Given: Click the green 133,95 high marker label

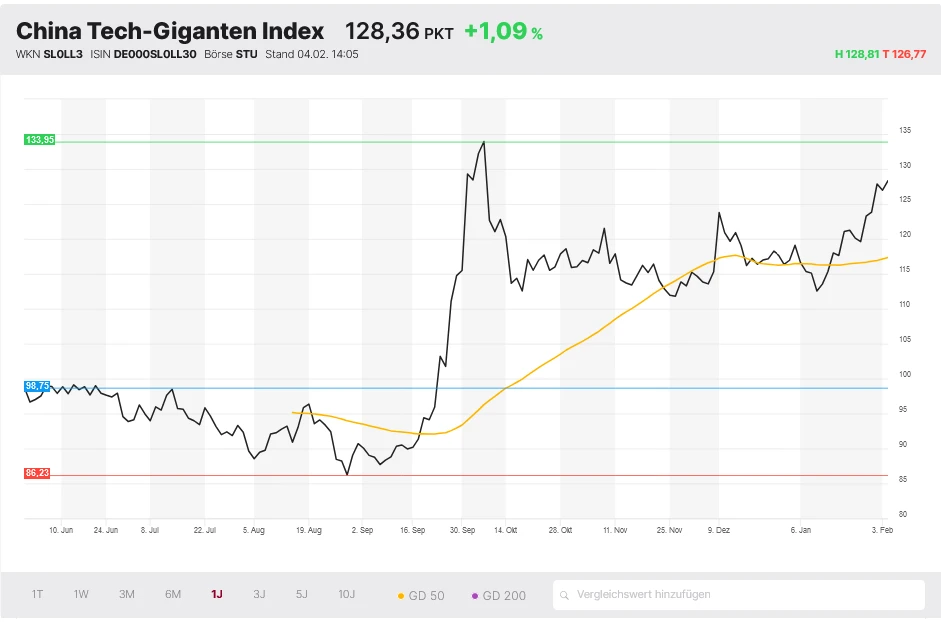Looking at the screenshot, I should click(39, 139).
